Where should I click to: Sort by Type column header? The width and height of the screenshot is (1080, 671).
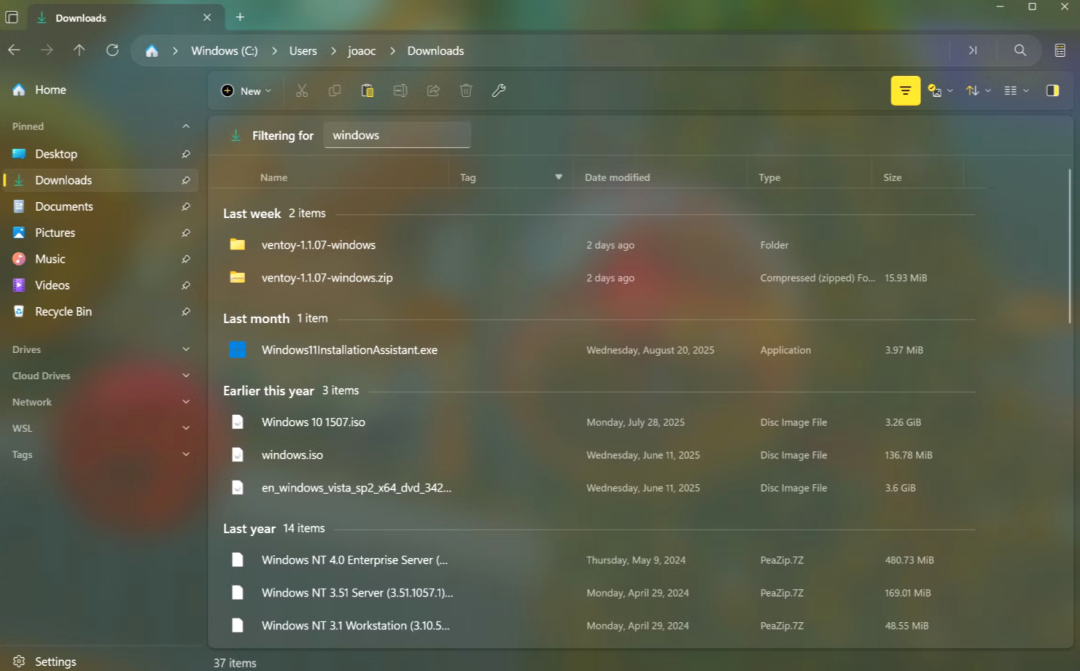769,177
